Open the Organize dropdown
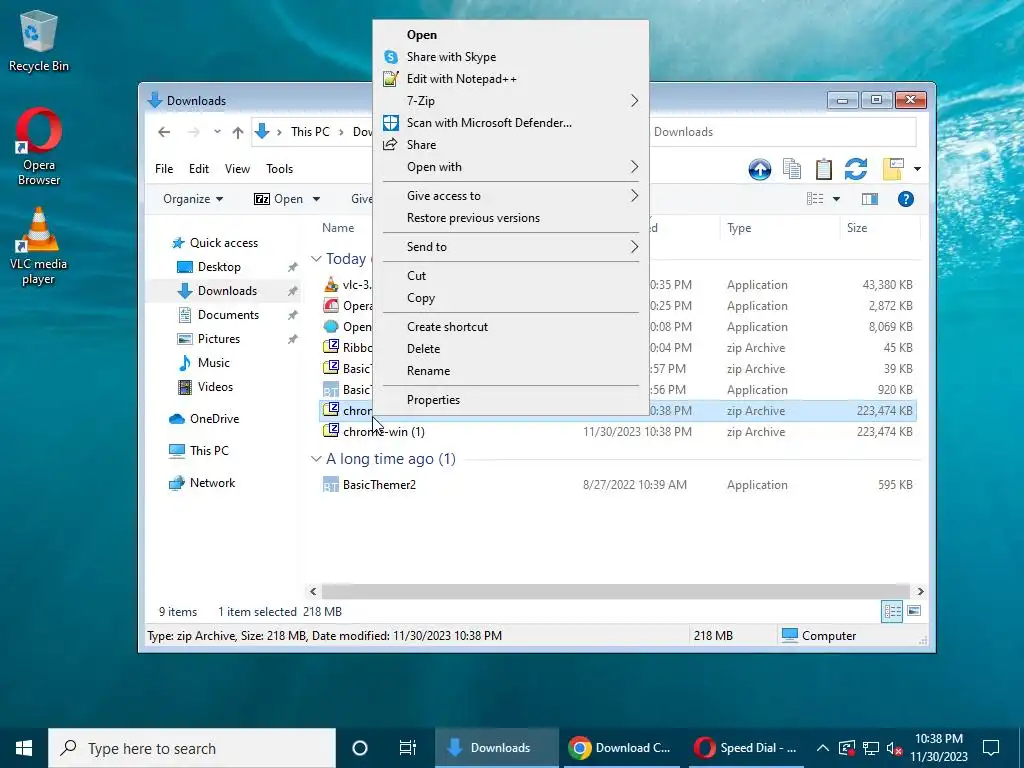 click(x=193, y=199)
